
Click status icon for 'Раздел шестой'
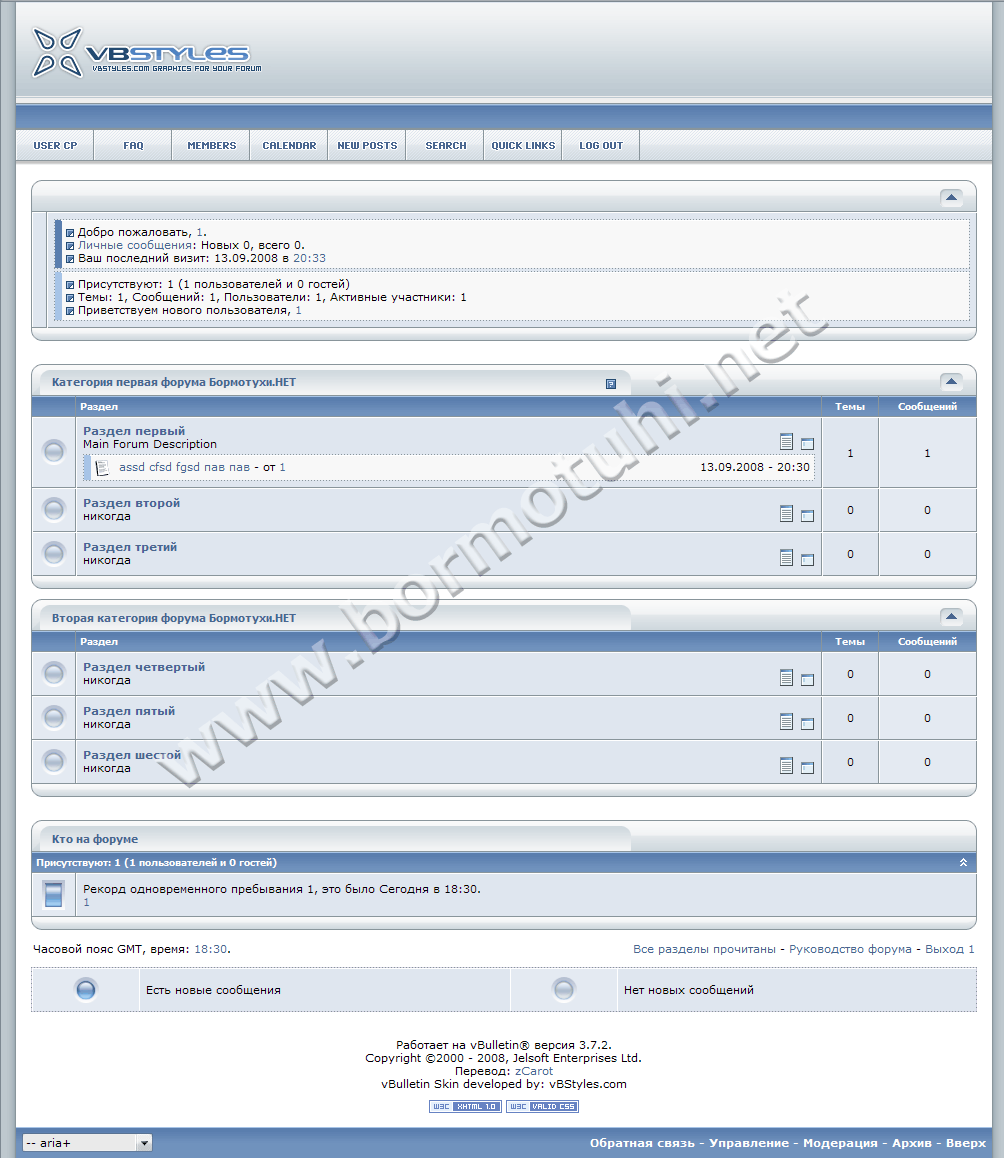[x=54, y=761]
